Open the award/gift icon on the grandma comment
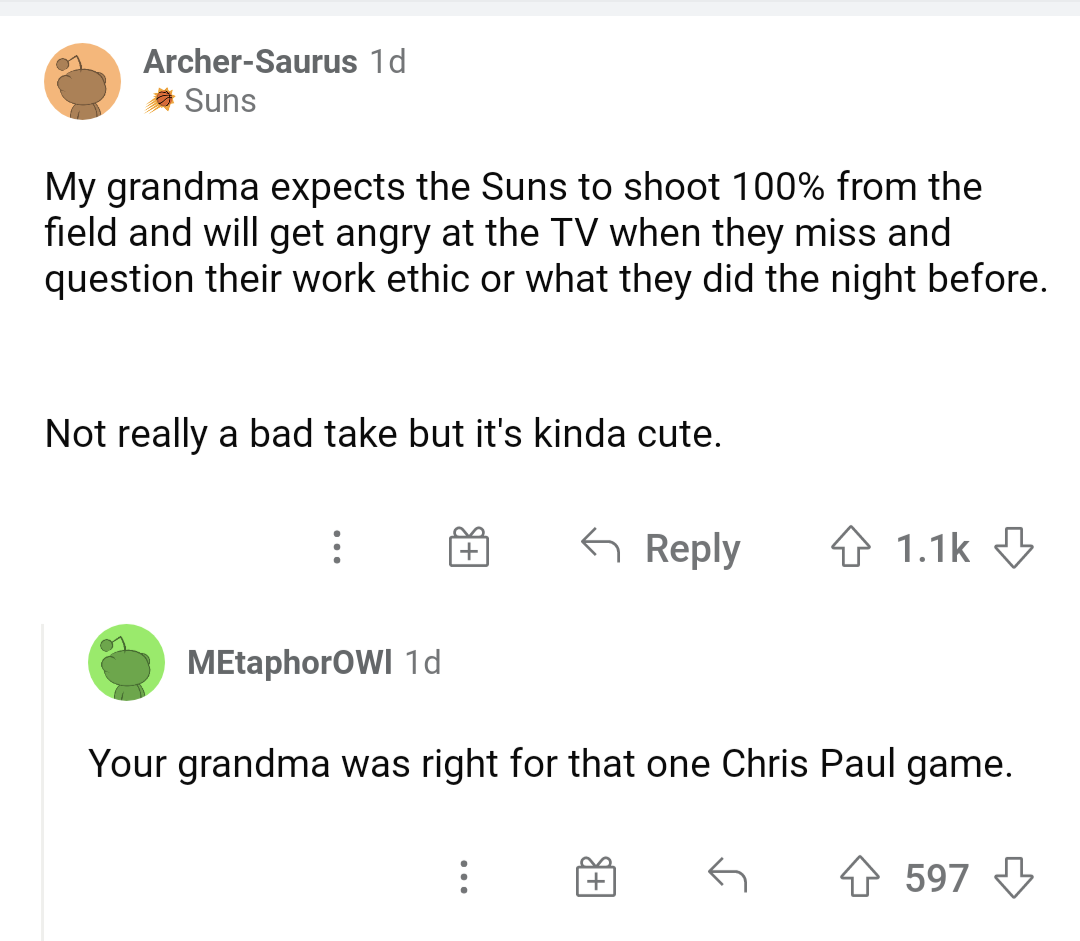This screenshot has width=1080, height=941. pos(468,547)
